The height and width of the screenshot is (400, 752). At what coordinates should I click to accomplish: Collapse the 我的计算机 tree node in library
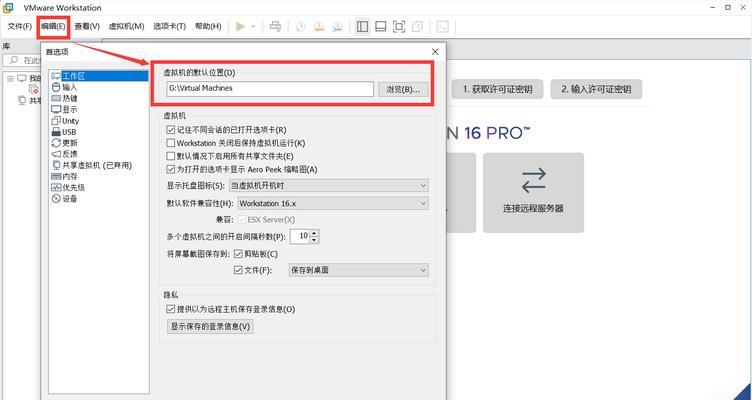click(x=10, y=78)
